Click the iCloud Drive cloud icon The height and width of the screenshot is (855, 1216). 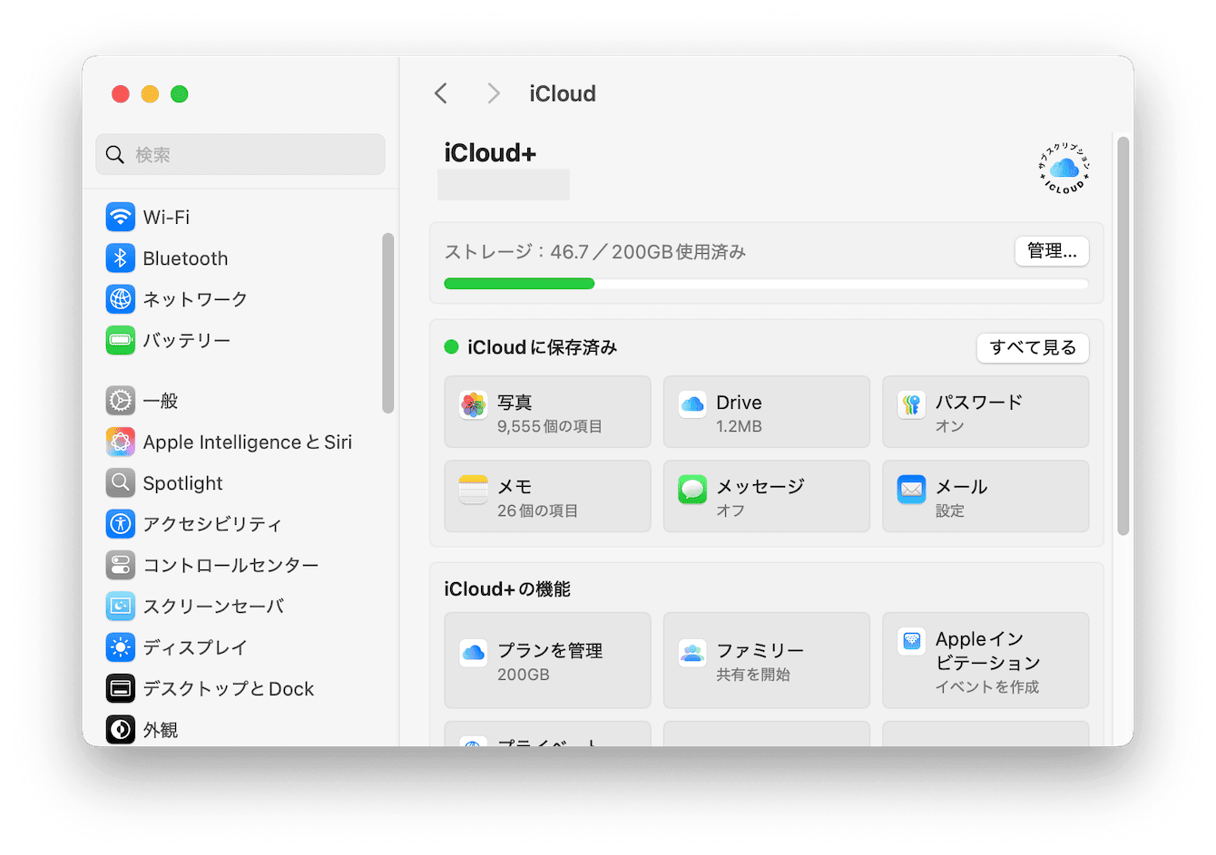point(692,405)
